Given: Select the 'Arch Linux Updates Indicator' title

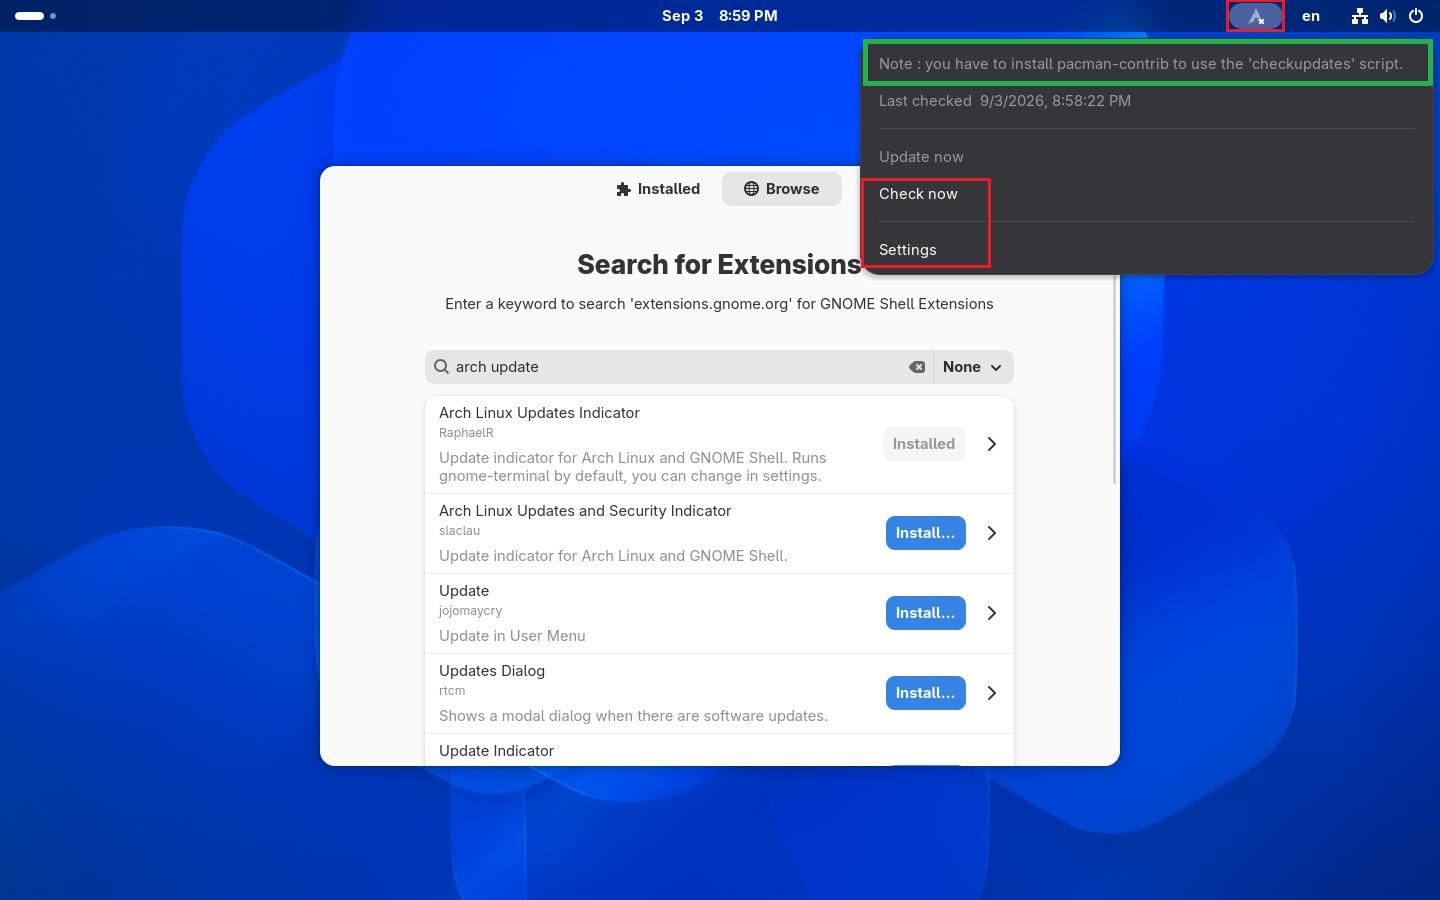Looking at the screenshot, I should [x=539, y=413].
